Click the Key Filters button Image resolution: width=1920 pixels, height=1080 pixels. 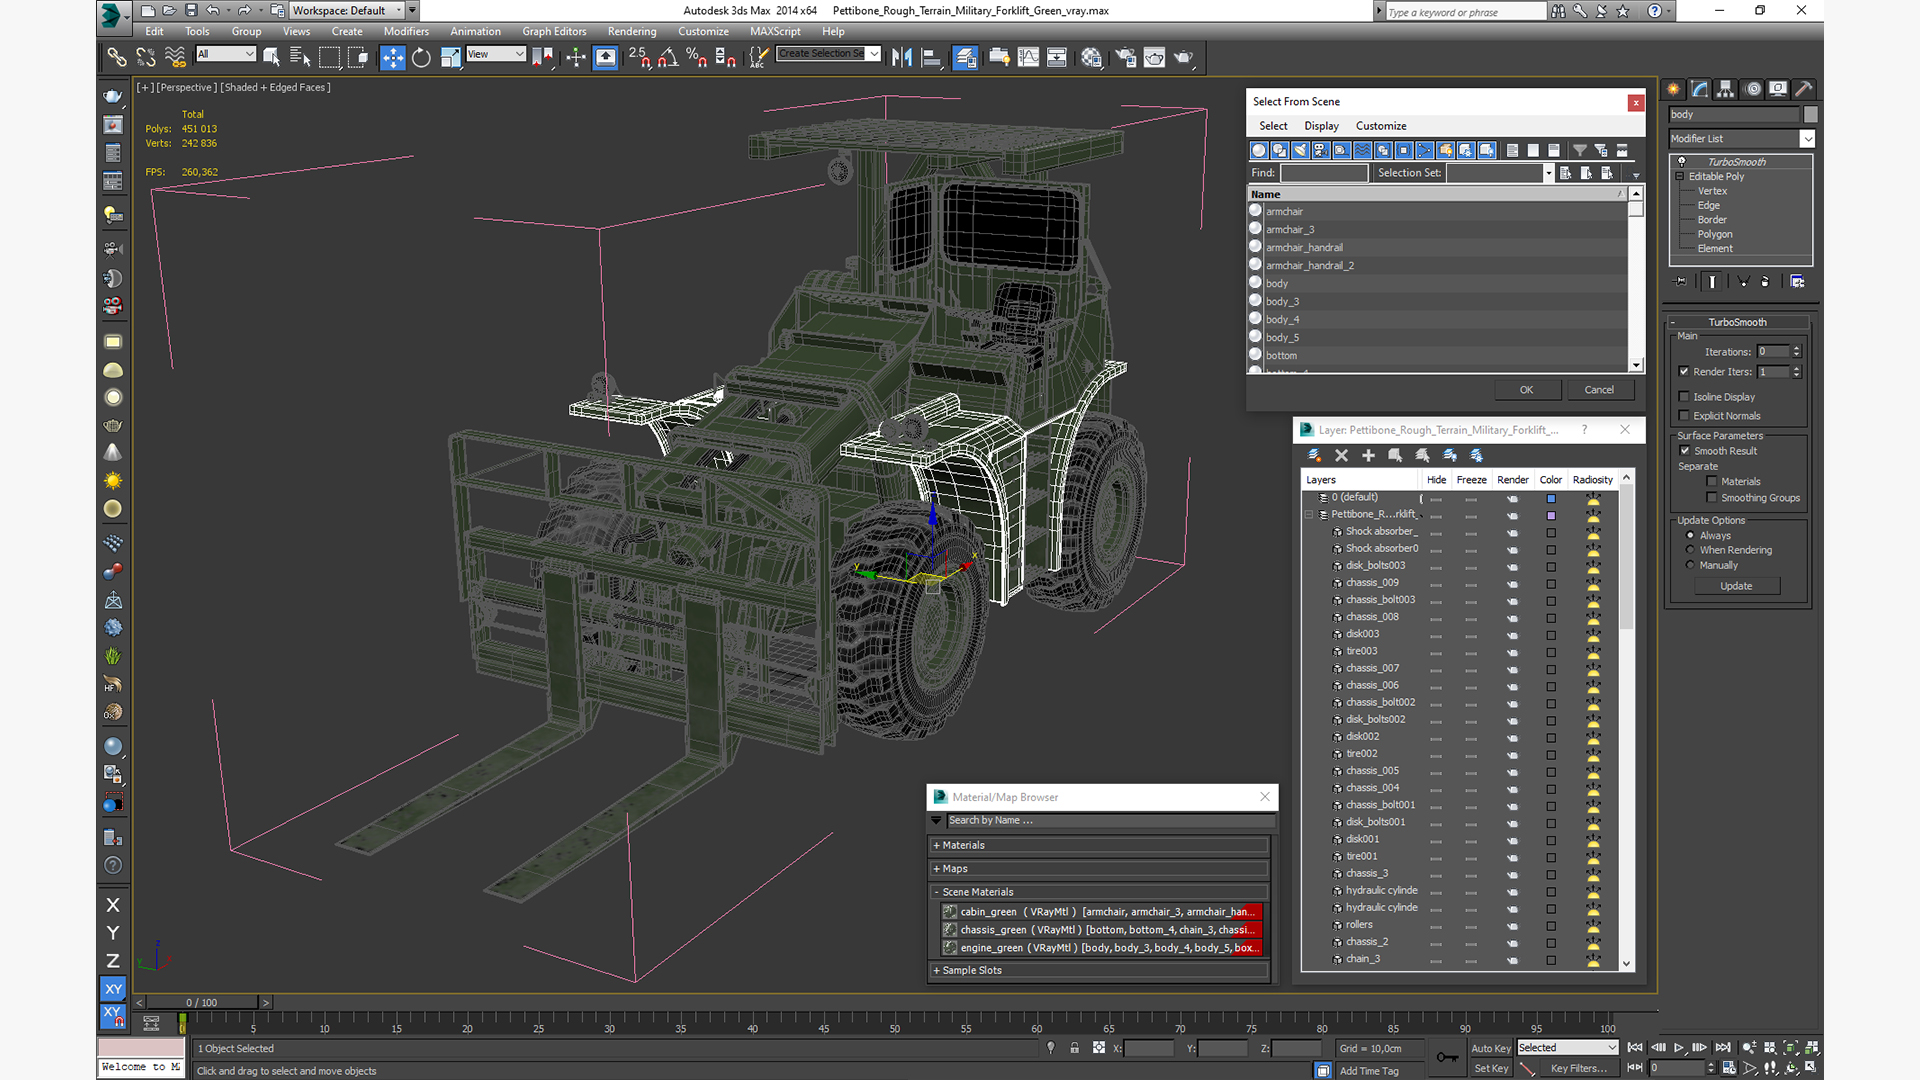click(1578, 1068)
